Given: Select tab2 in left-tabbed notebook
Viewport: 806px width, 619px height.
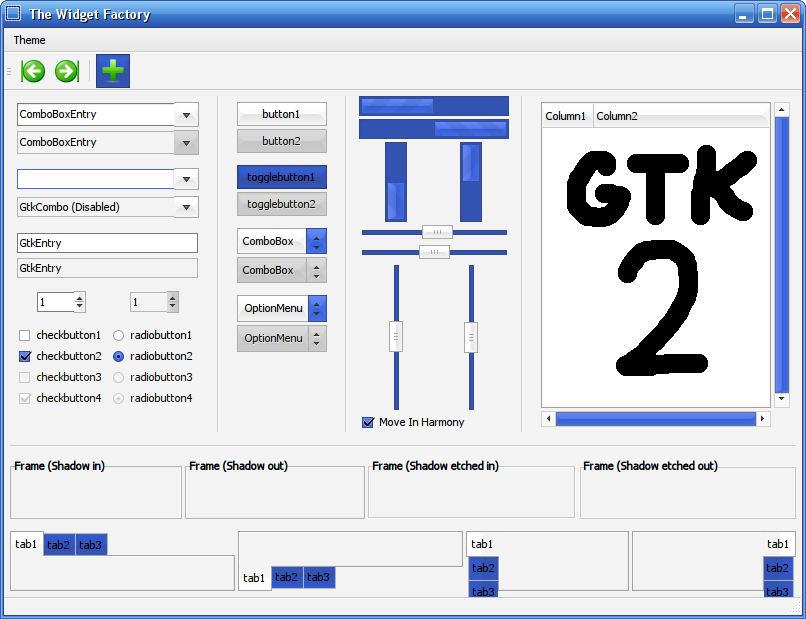Looking at the screenshot, I should (483, 568).
